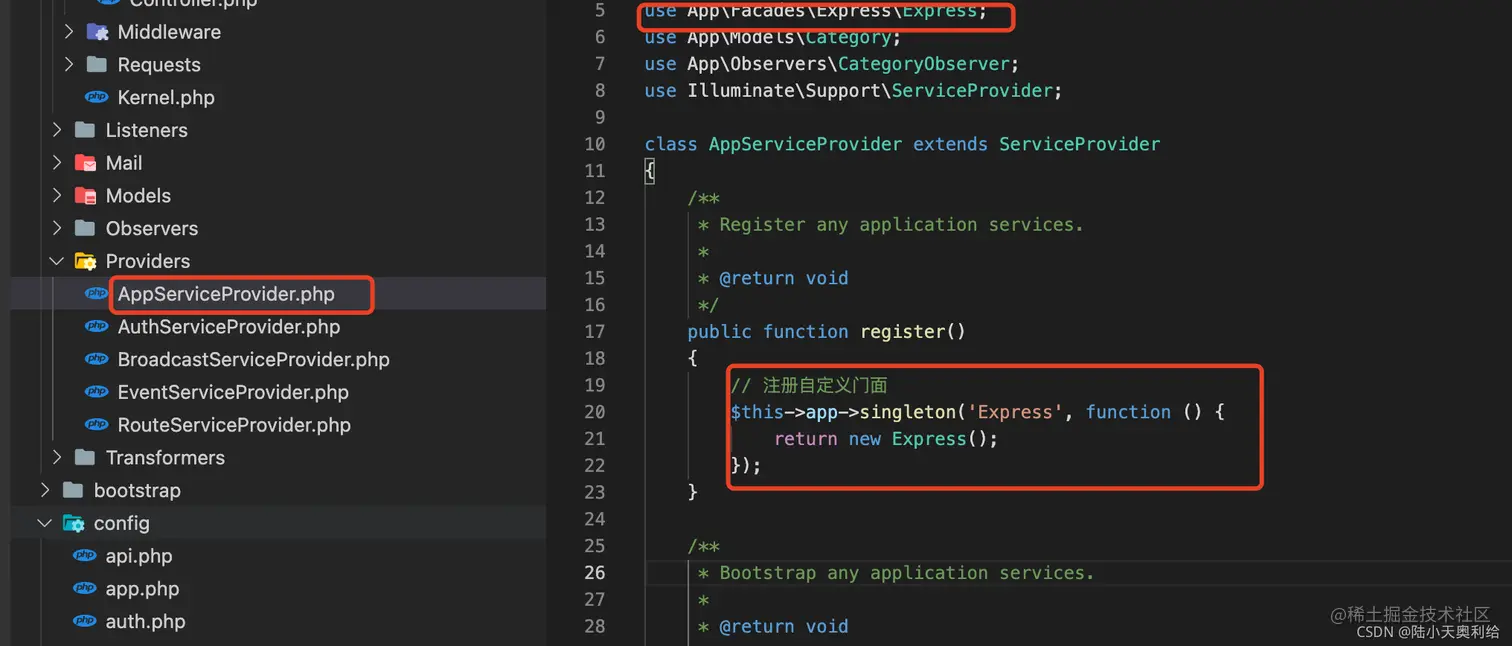
Task: Click the BroadcastServiceProvider.php file icon
Action: (97, 359)
